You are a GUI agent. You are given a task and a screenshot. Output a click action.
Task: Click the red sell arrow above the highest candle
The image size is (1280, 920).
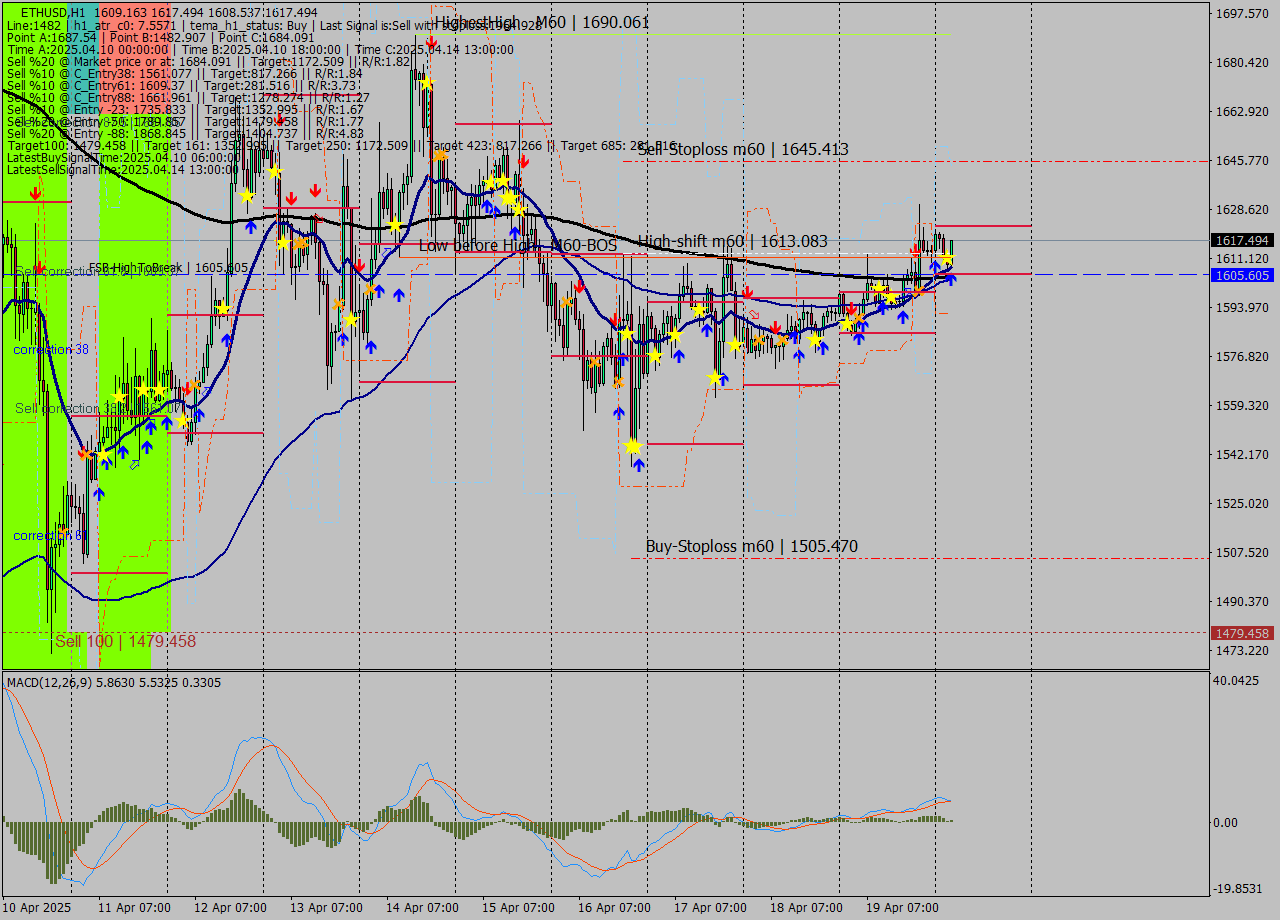tap(430, 42)
